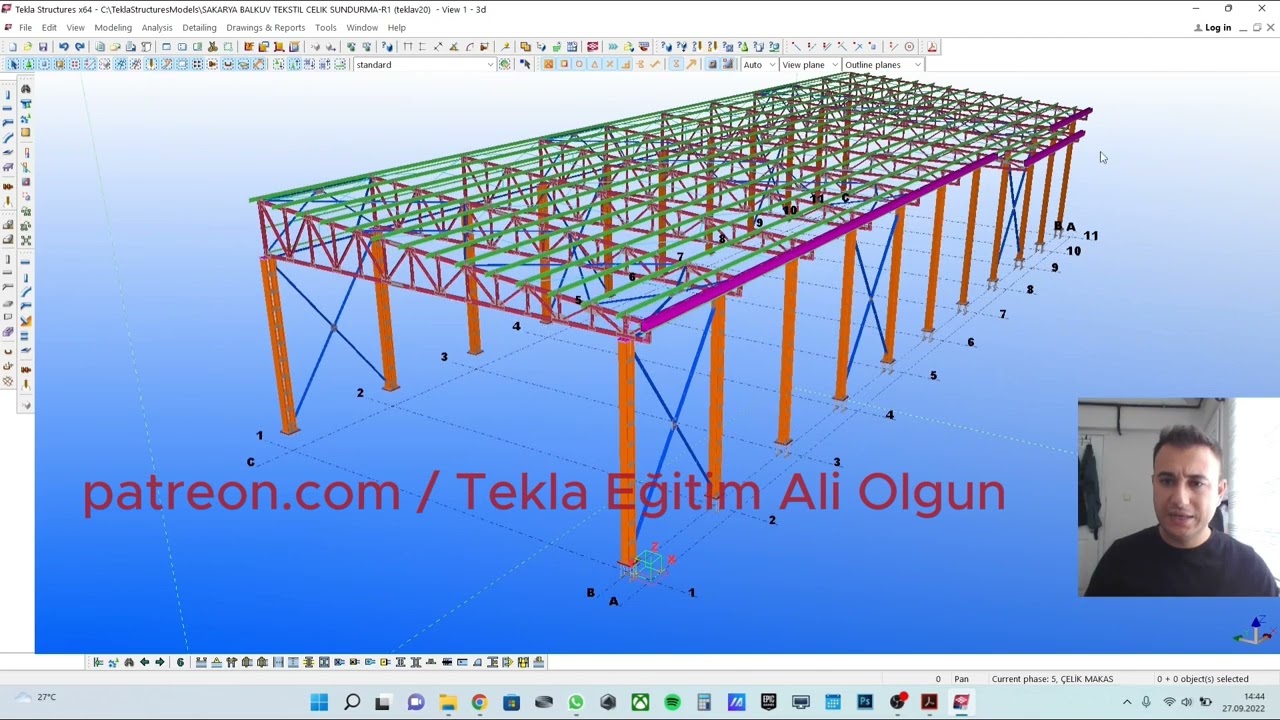The width and height of the screenshot is (1280, 720).
Task: Click the 27°C weather widget
Action: 36,698
